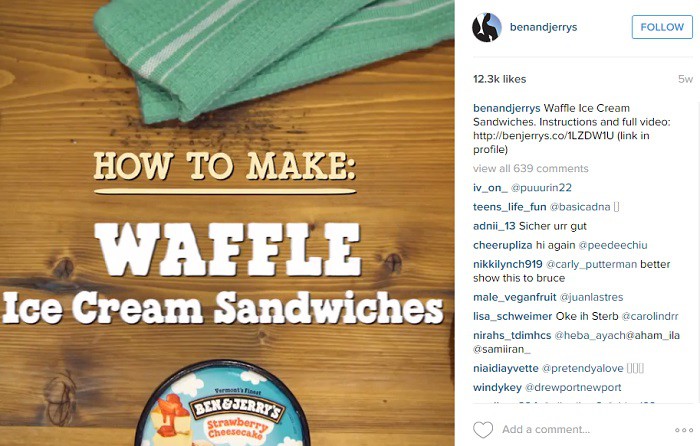Expand view all 639 comments

530,168
